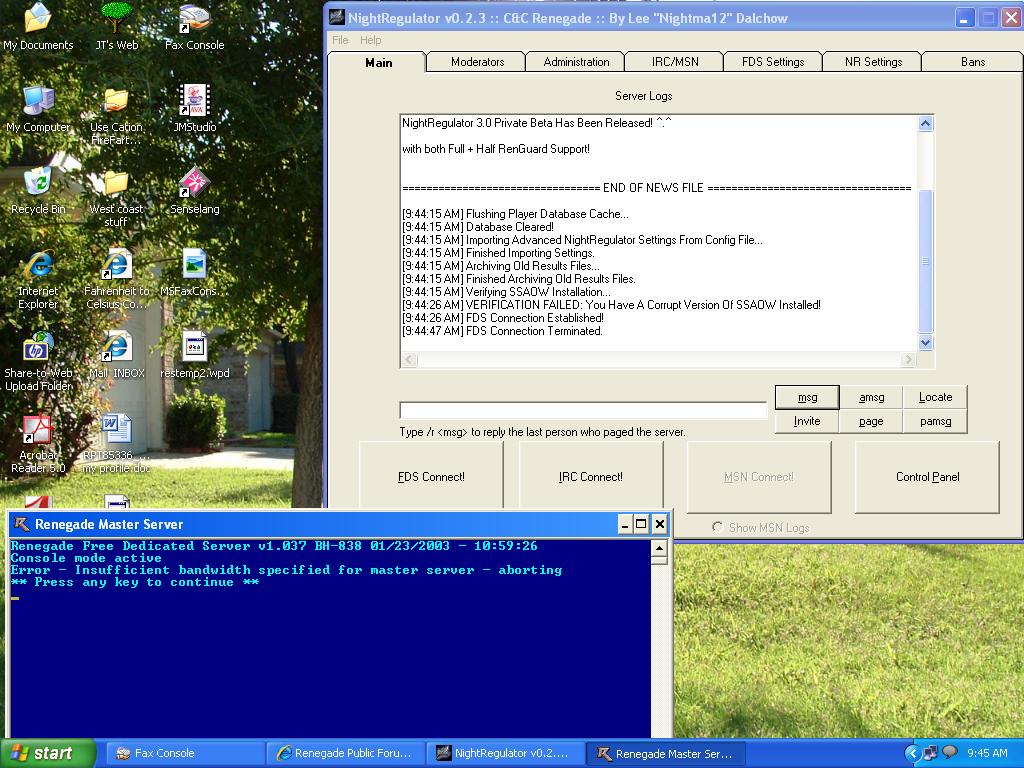1024x768 pixels.
Task: Open the Recycle Bin icon
Action: tap(37, 184)
